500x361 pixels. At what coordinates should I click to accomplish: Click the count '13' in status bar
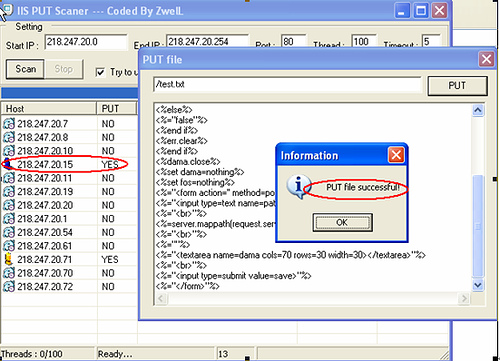click(223, 354)
